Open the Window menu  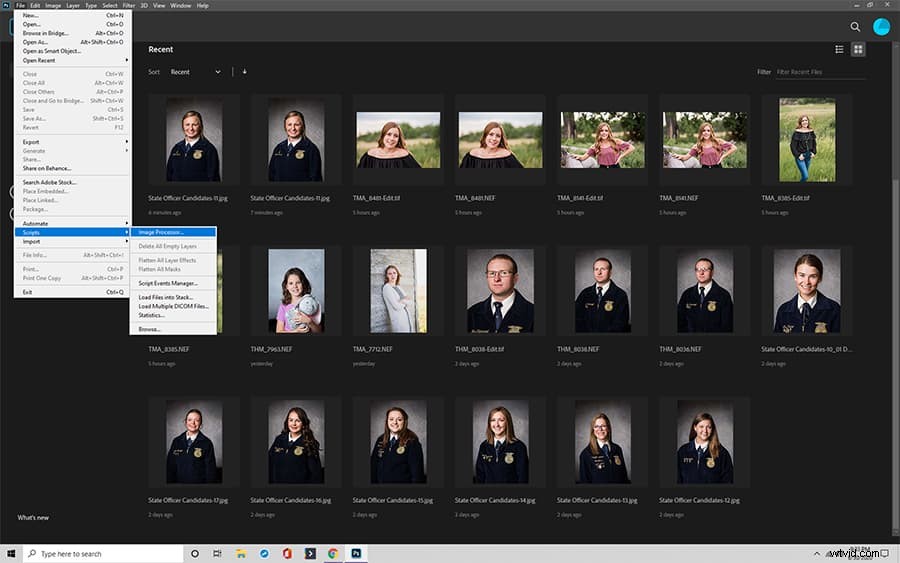(x=180, y=5)
